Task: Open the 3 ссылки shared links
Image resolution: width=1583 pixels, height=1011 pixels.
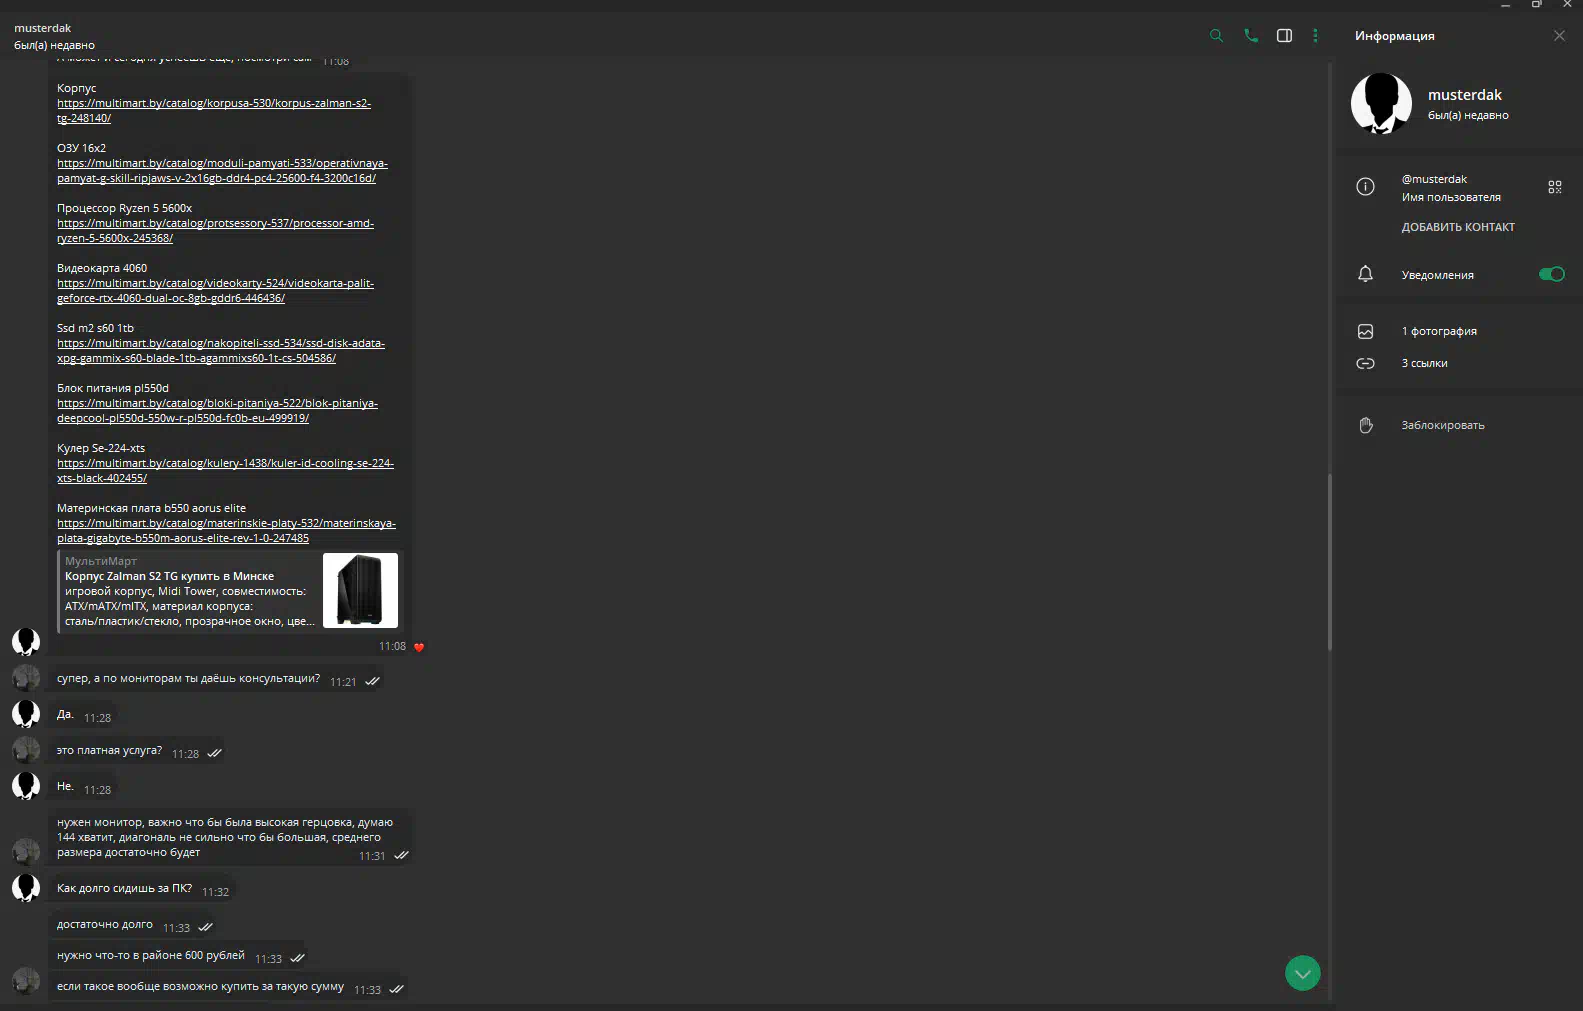Action: (x=1424, y=363)
